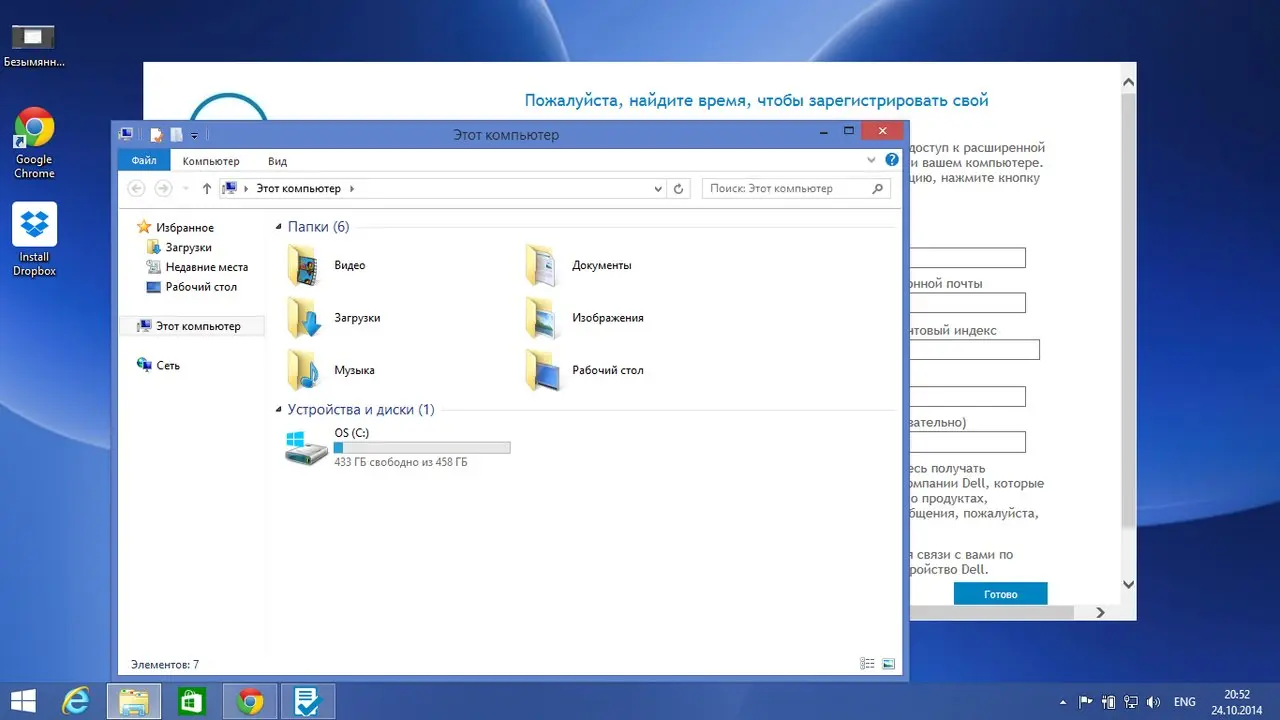
Task: Click the Элементов: 7 status bar text
Action: pos(165,664)
